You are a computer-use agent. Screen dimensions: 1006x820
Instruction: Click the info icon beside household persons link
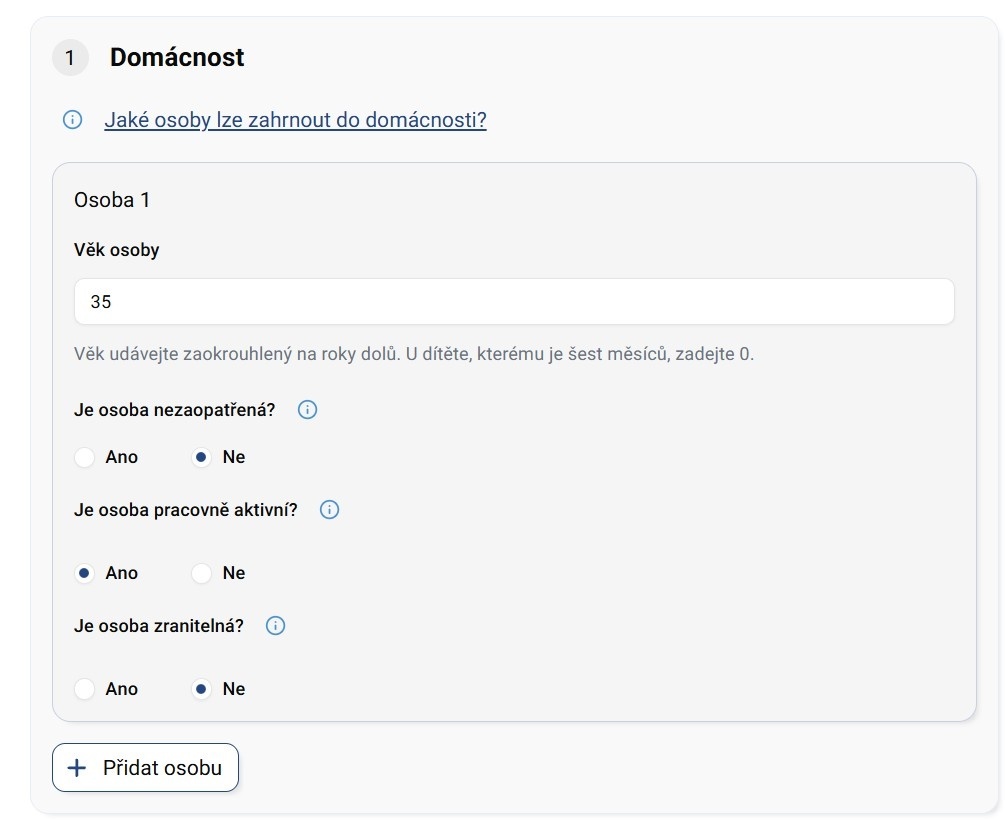pyautogui.click(x=72, y=120)
